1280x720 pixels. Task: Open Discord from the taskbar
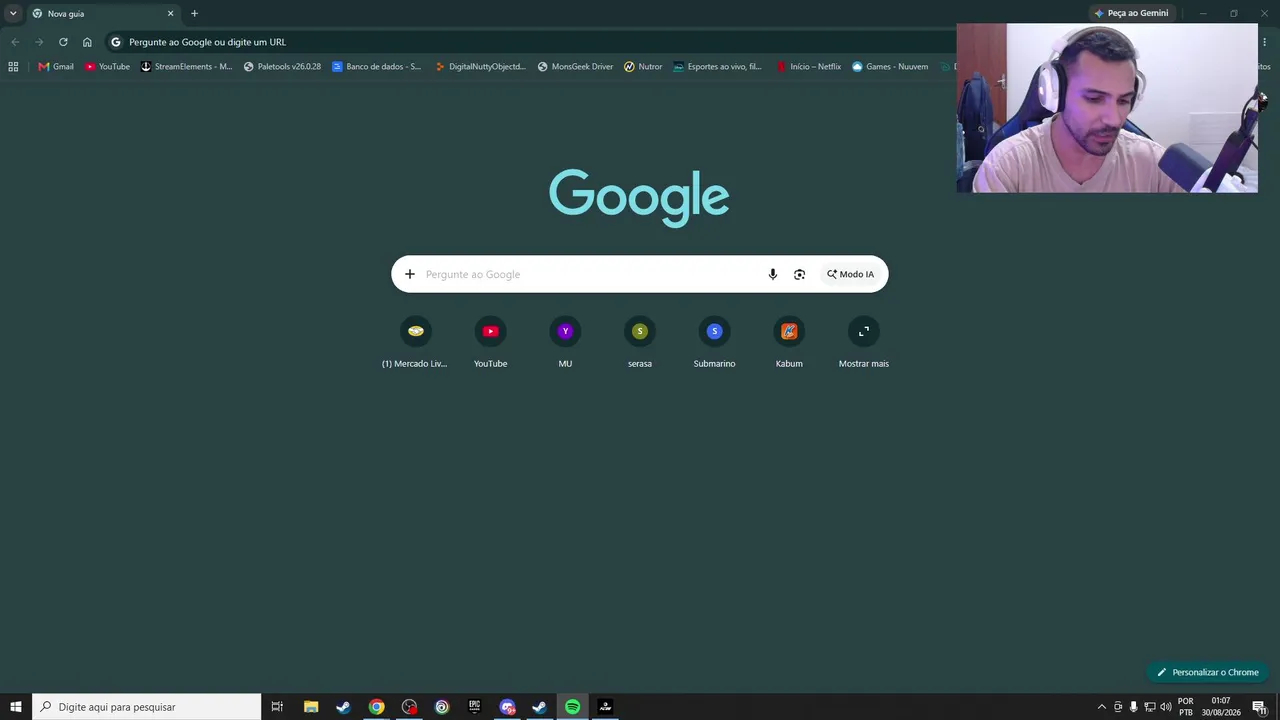[x=507, y=707]
